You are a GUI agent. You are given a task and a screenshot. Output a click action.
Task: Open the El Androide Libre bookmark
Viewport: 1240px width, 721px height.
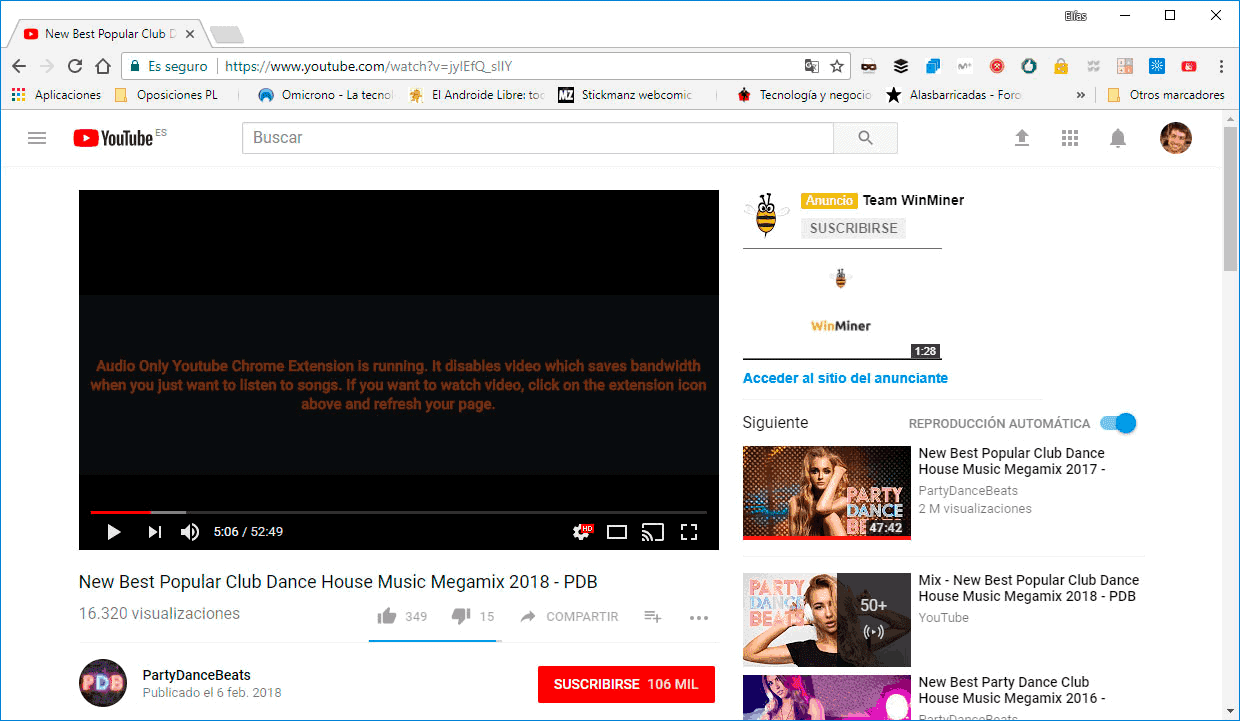[x=477, y=95]
